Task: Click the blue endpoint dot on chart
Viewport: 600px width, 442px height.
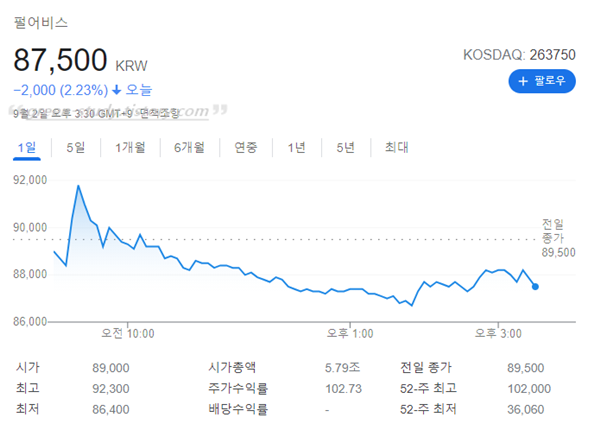Action: tap(535, 287)
